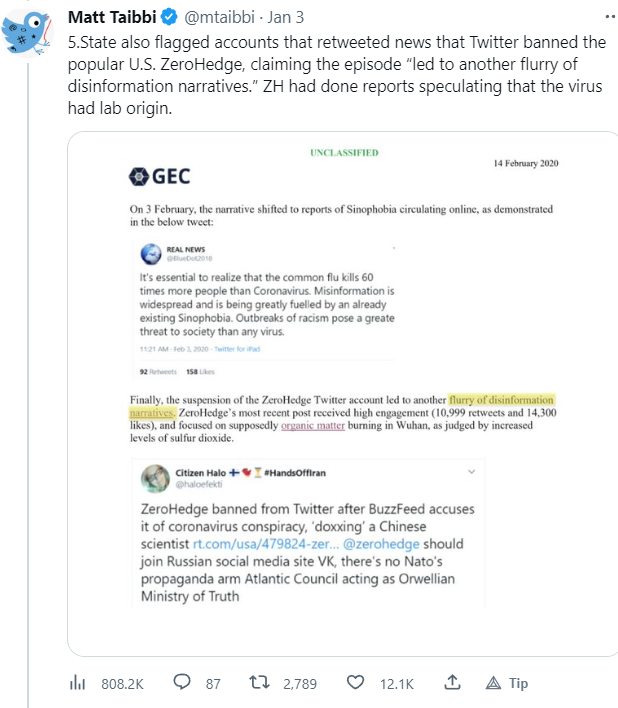Expand chevron menu on Citizen Halo tweet
Image resolution: width=618 pixels, height=708 pixels.
pyautogui.click(x=470, y=469)
